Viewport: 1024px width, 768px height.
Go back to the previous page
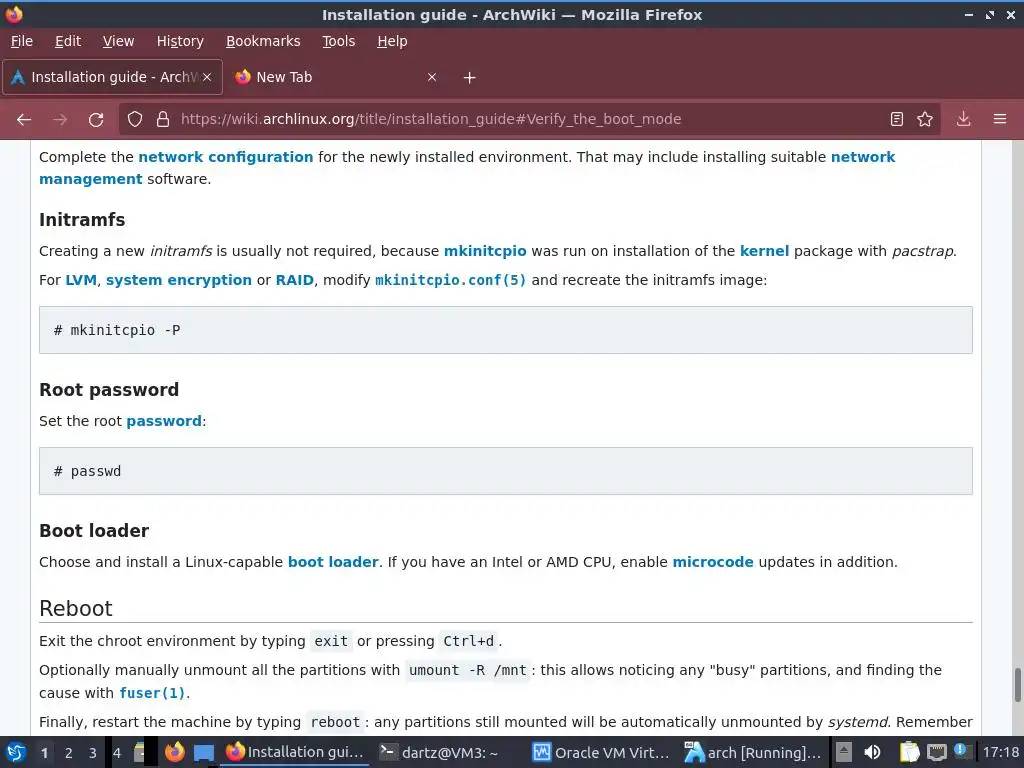(x=24, y=120)
